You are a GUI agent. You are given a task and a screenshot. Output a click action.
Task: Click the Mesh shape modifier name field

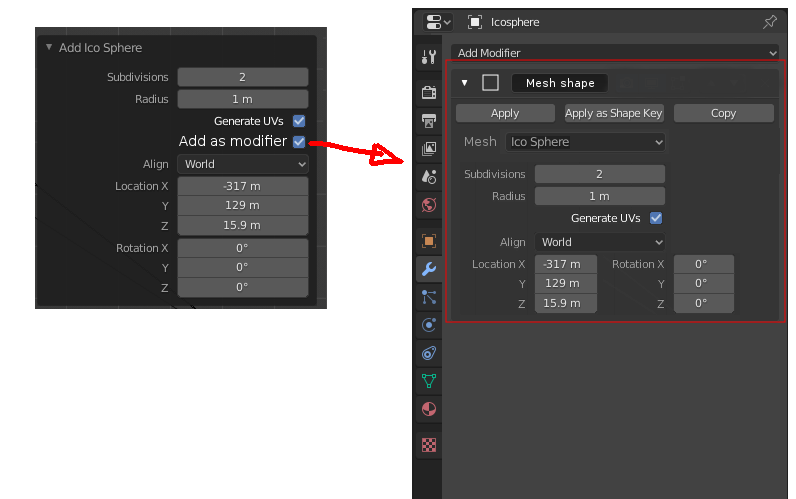[x=560, y=83]
